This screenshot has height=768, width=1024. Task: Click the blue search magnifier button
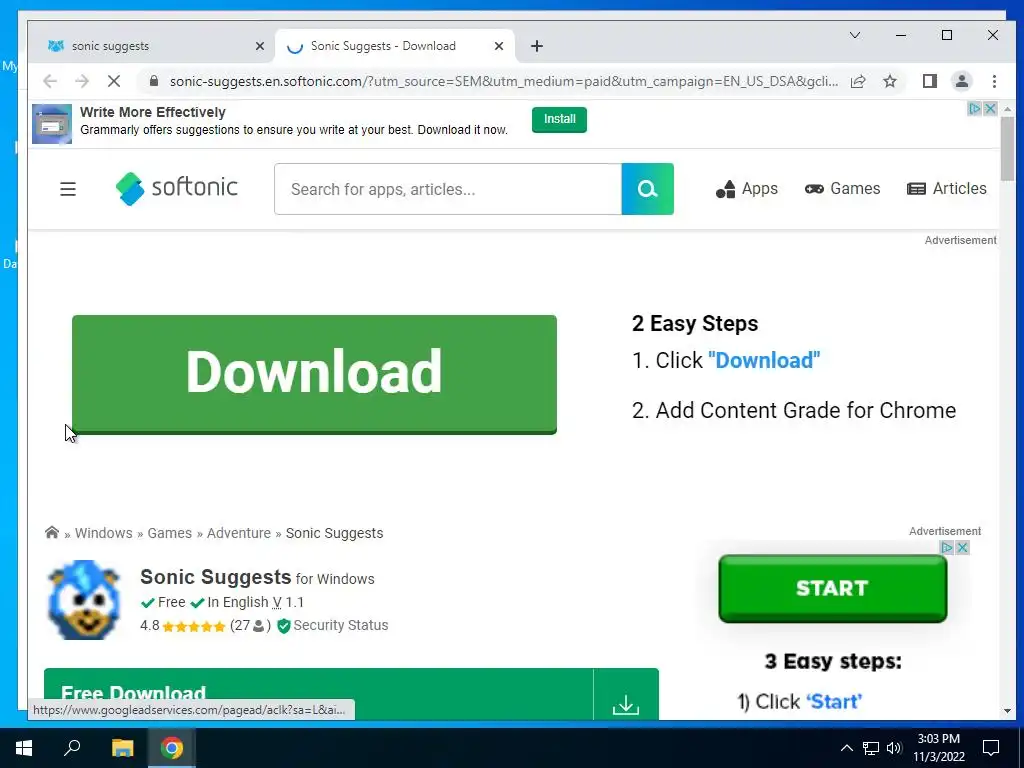tap(647, 189)
